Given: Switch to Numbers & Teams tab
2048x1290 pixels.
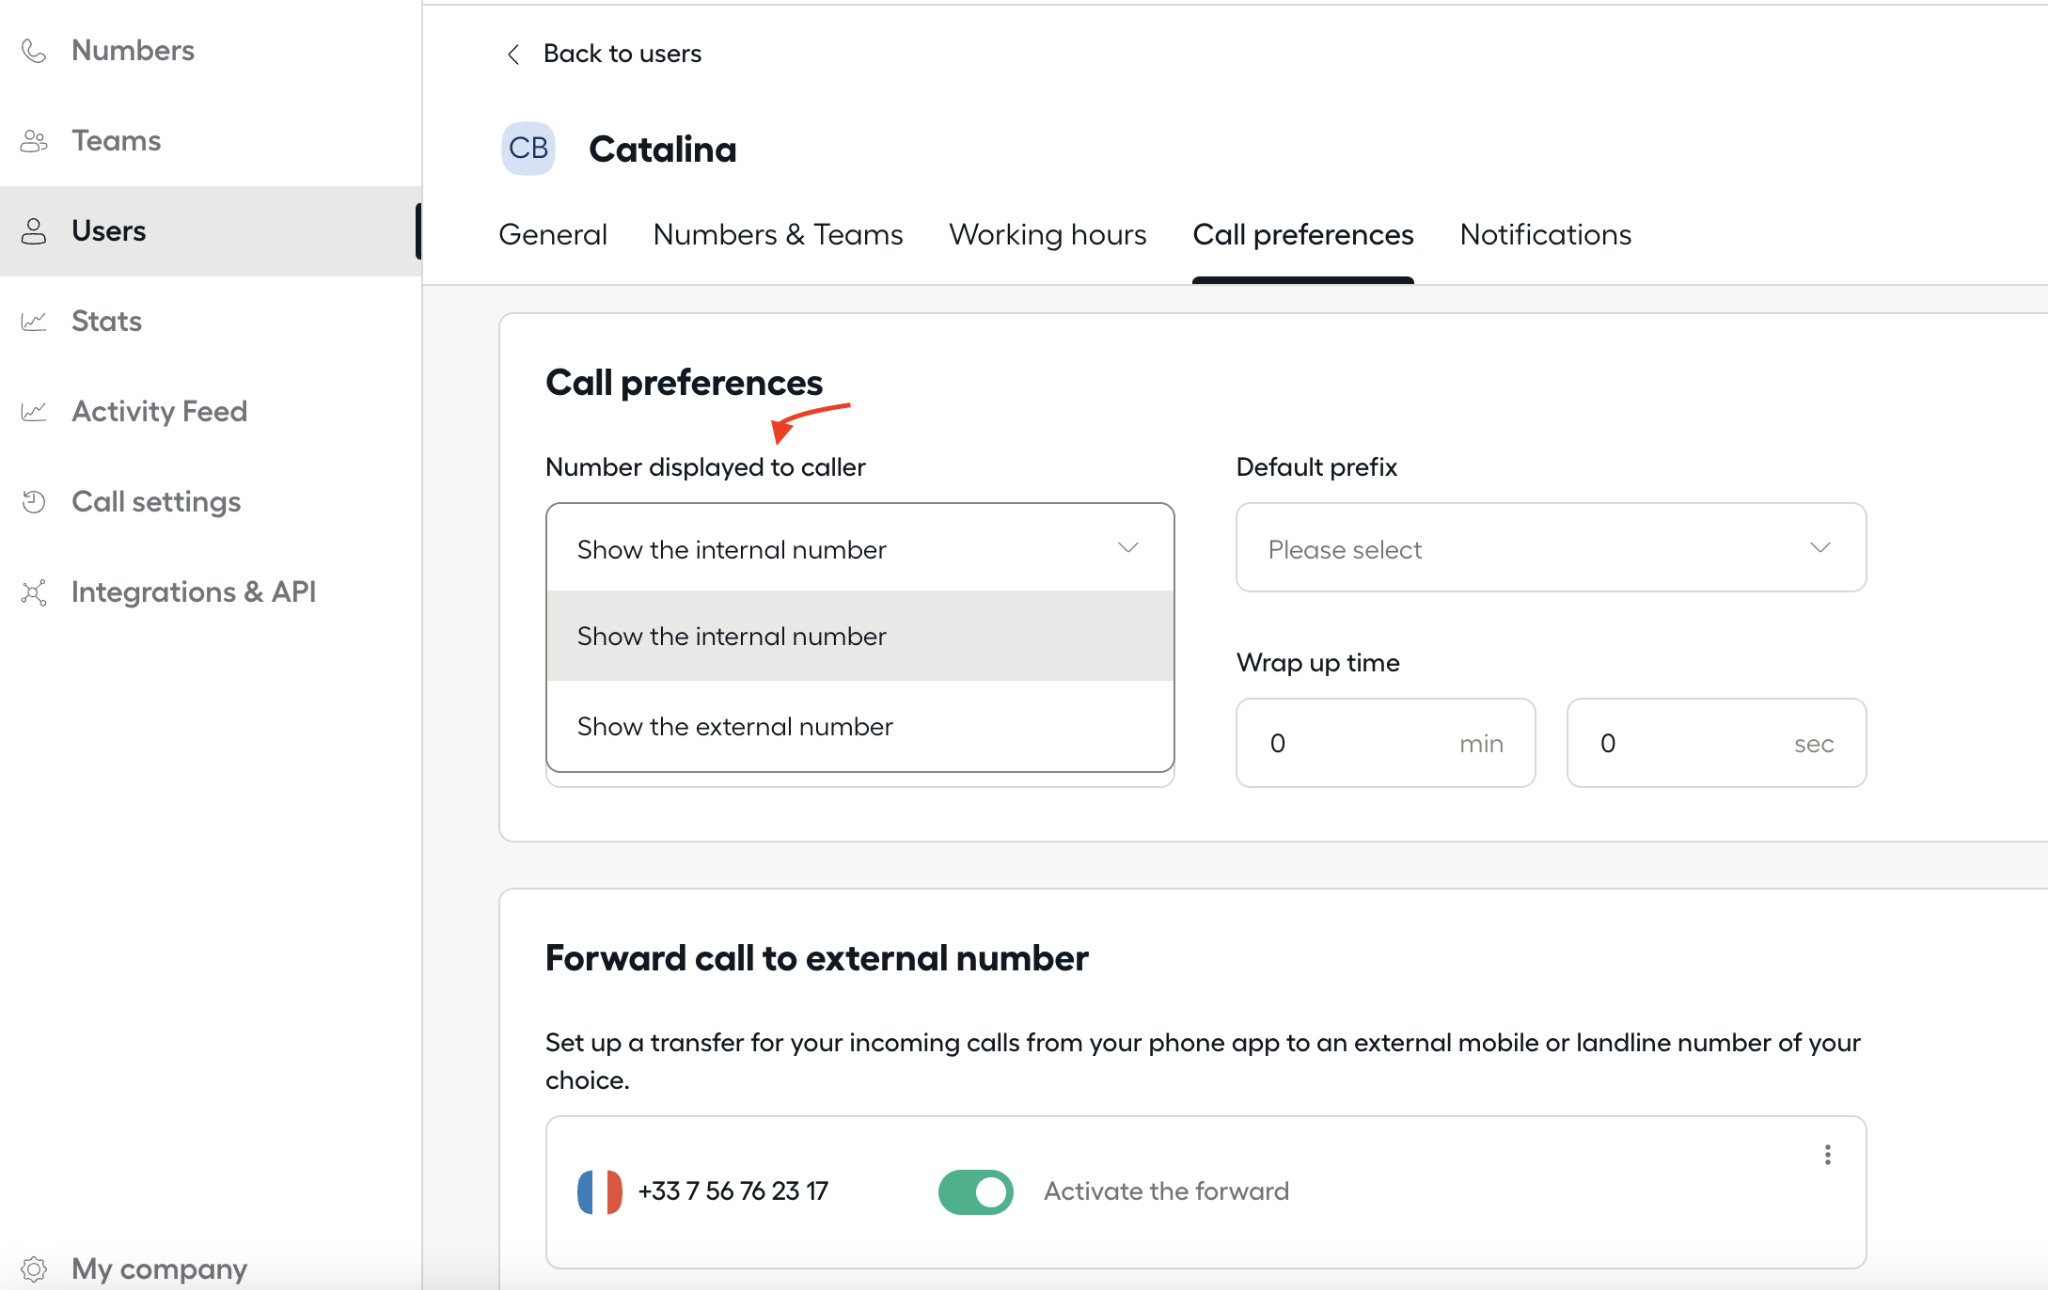Looking at the screenshot, I should [778, 235].
